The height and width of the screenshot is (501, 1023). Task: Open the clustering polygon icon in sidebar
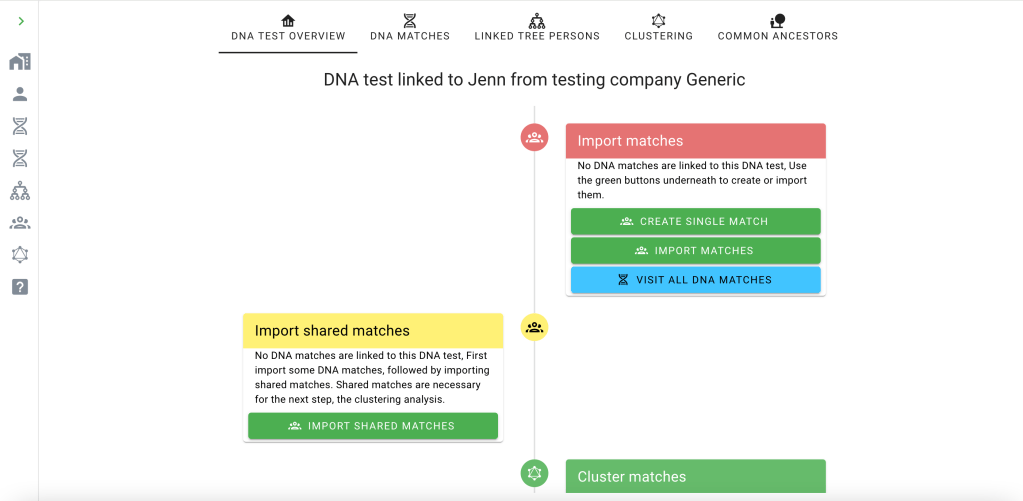pos(20,255)
